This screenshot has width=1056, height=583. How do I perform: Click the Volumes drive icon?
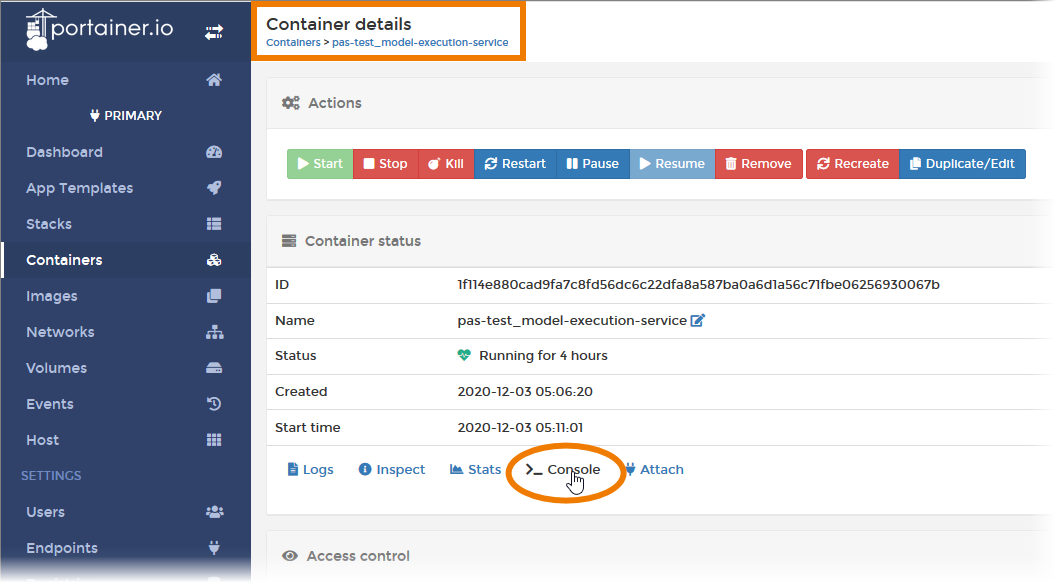tap(214, 368)
